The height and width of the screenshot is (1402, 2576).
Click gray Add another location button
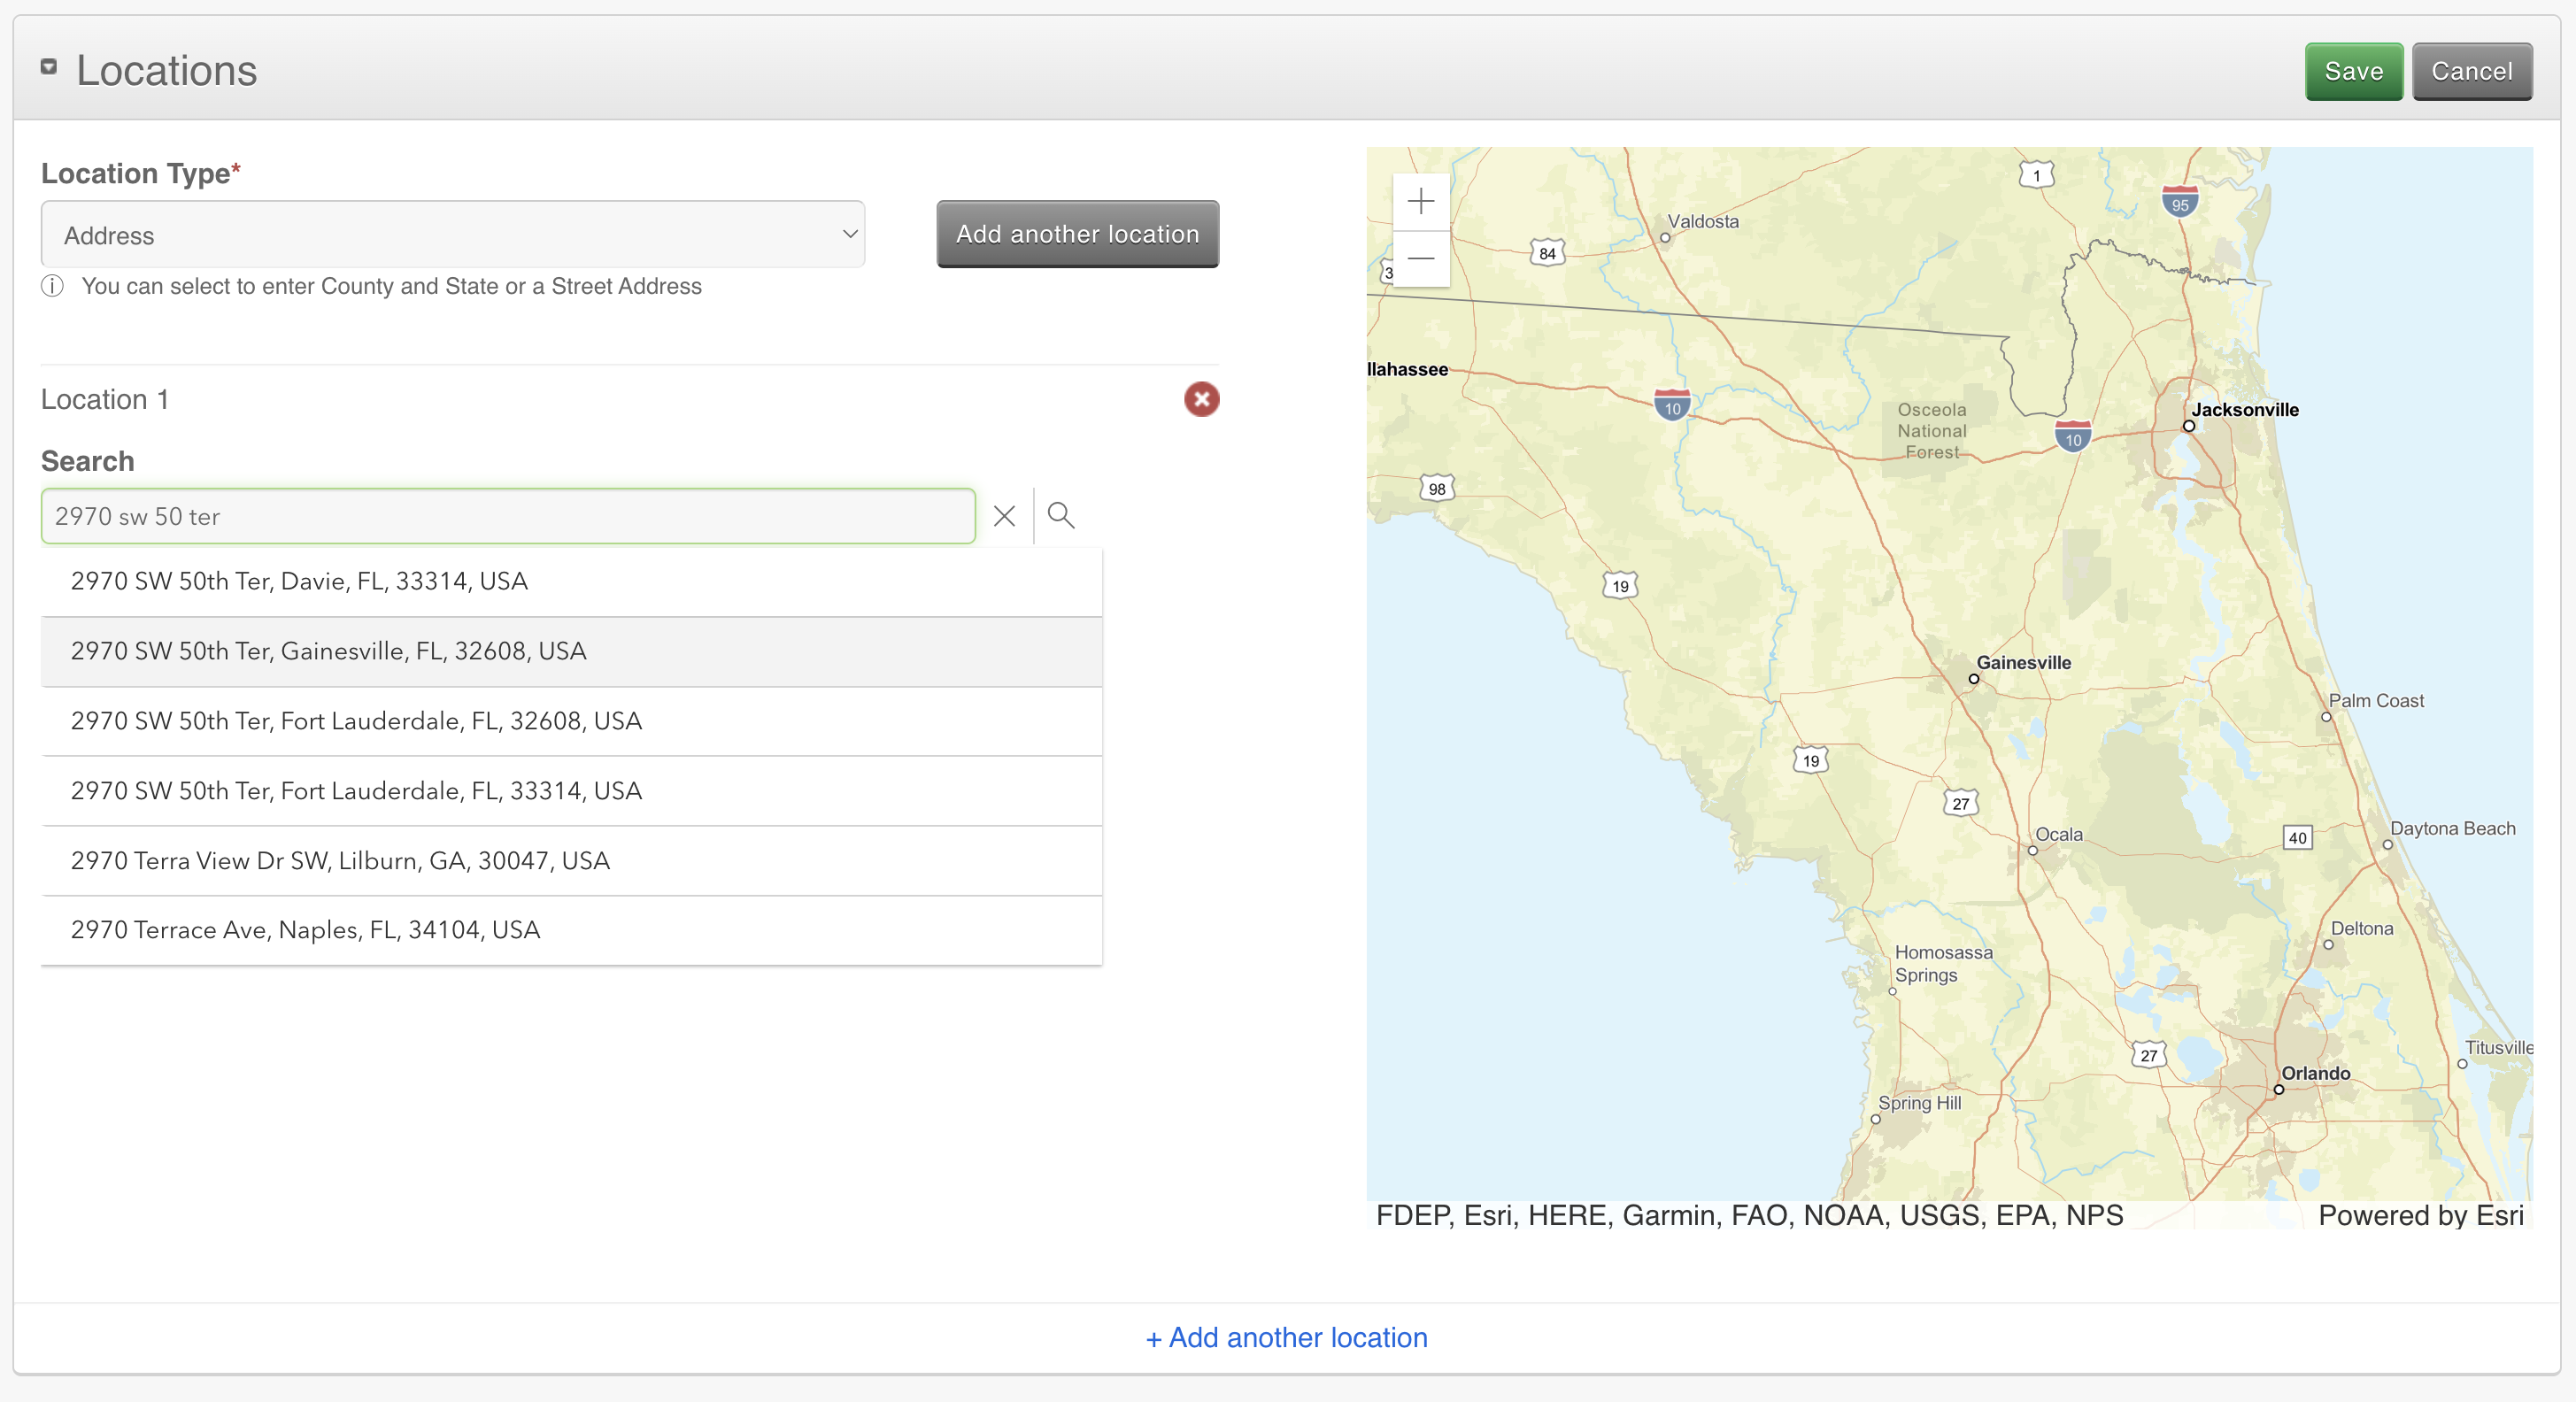1077,235
